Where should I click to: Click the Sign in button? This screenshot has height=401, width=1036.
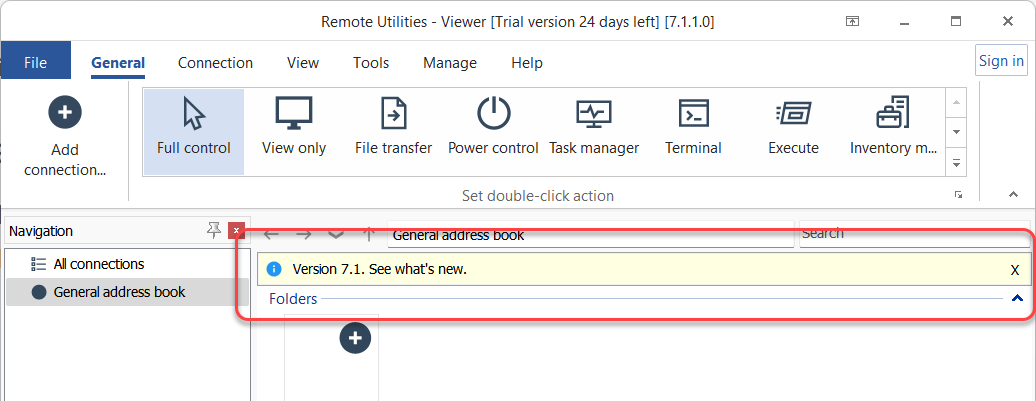pos(1001,61)
